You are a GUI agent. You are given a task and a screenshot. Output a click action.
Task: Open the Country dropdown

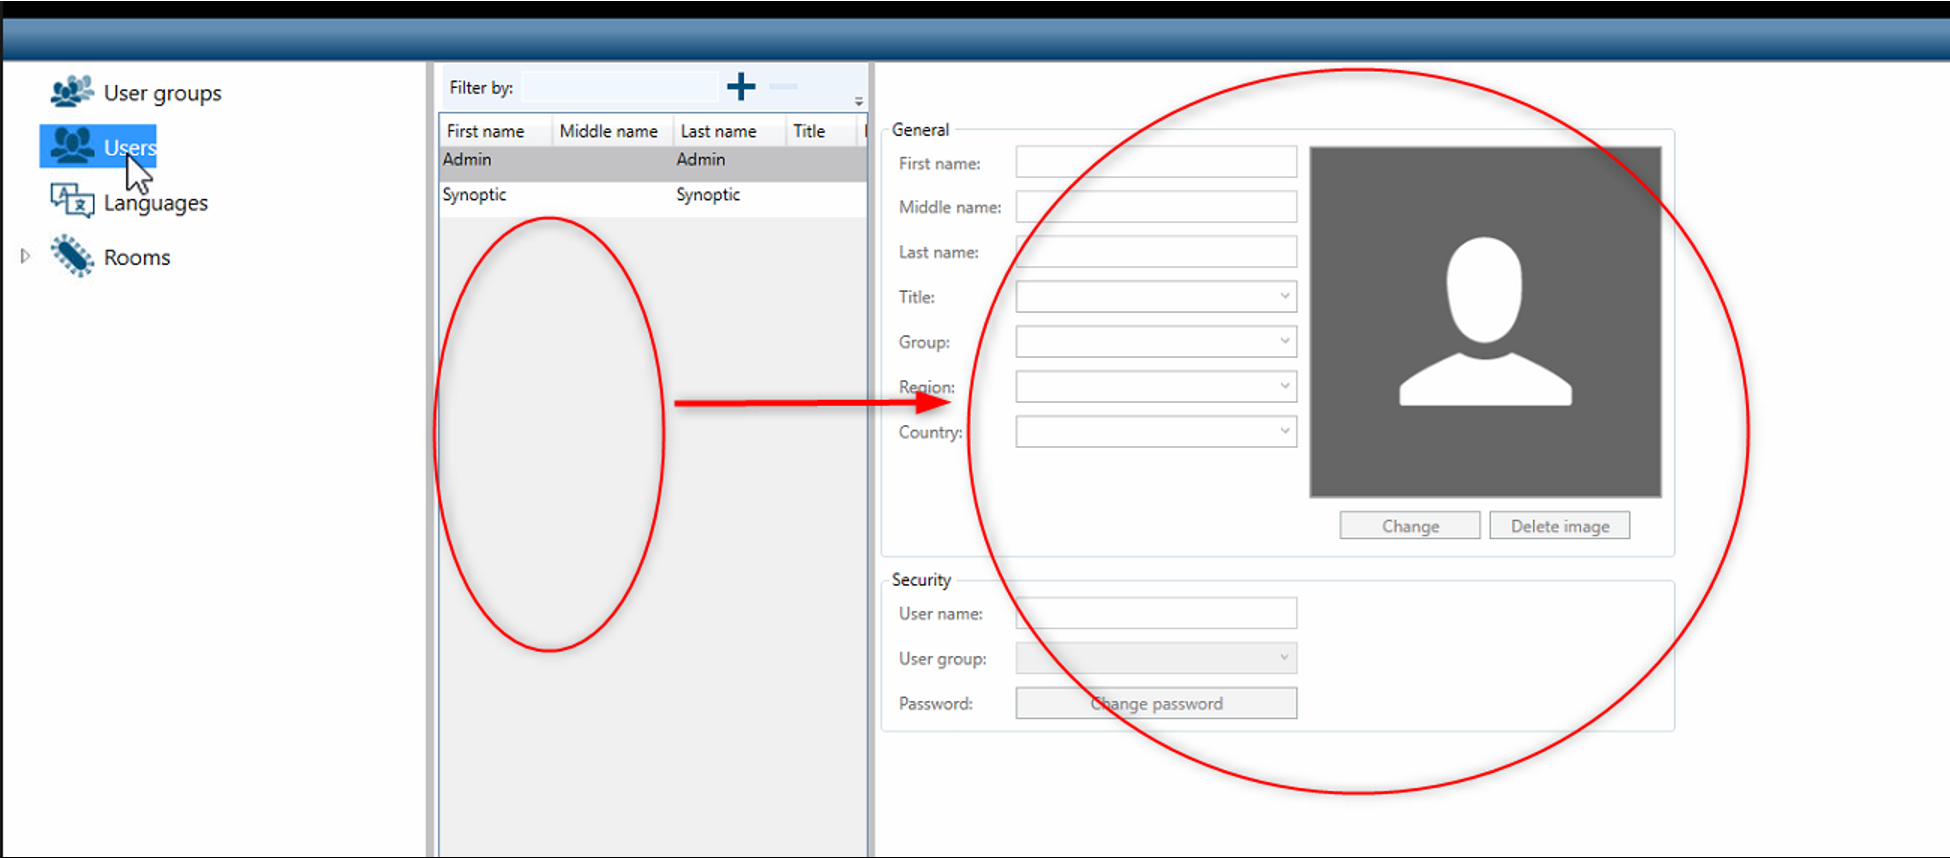(1156, 432)
